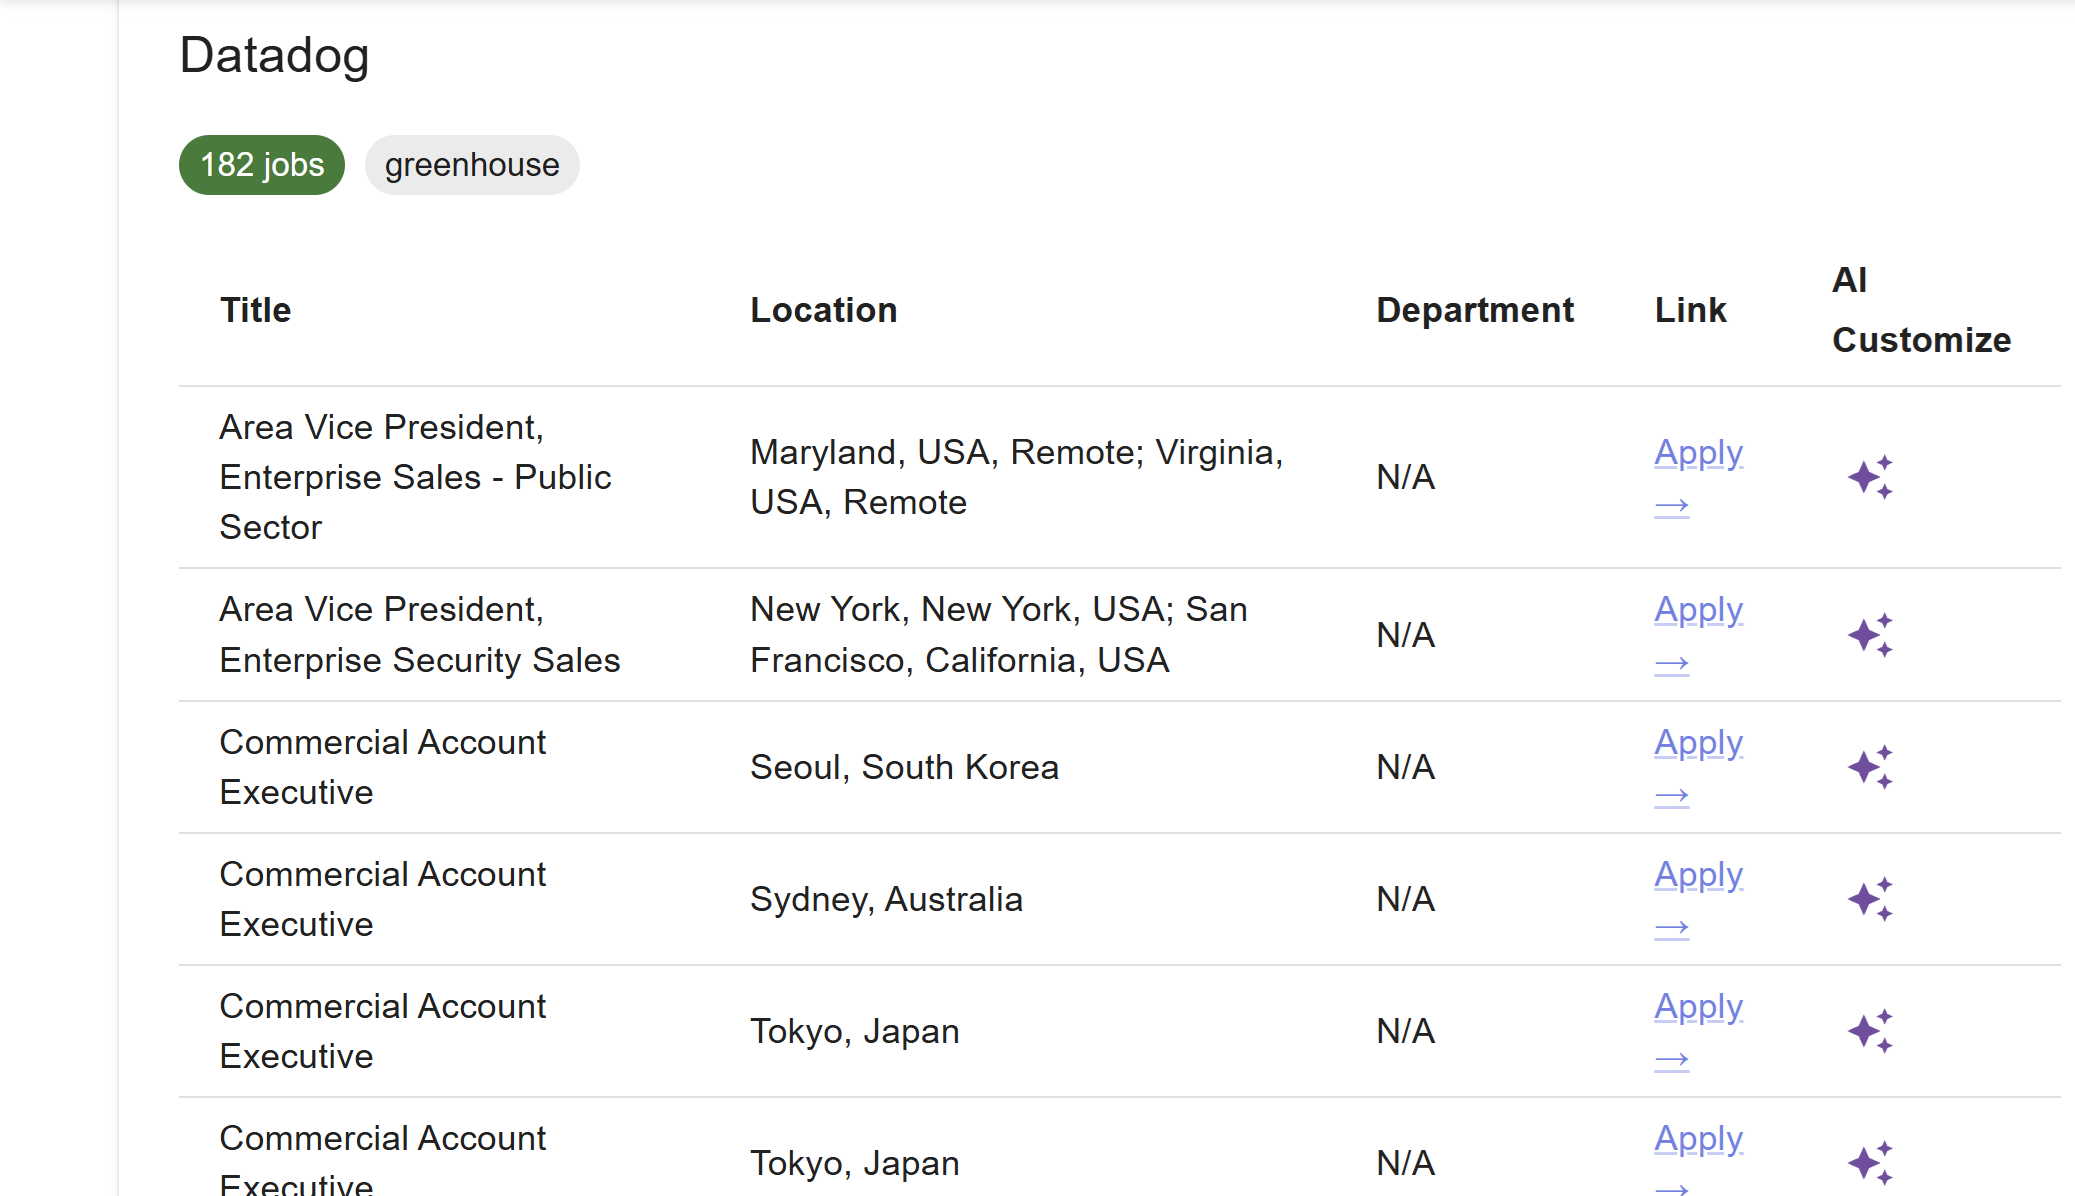The image size is (2075, 1196).
Task: Open Apply link for Public Sector role
Action: [1698, 454]
